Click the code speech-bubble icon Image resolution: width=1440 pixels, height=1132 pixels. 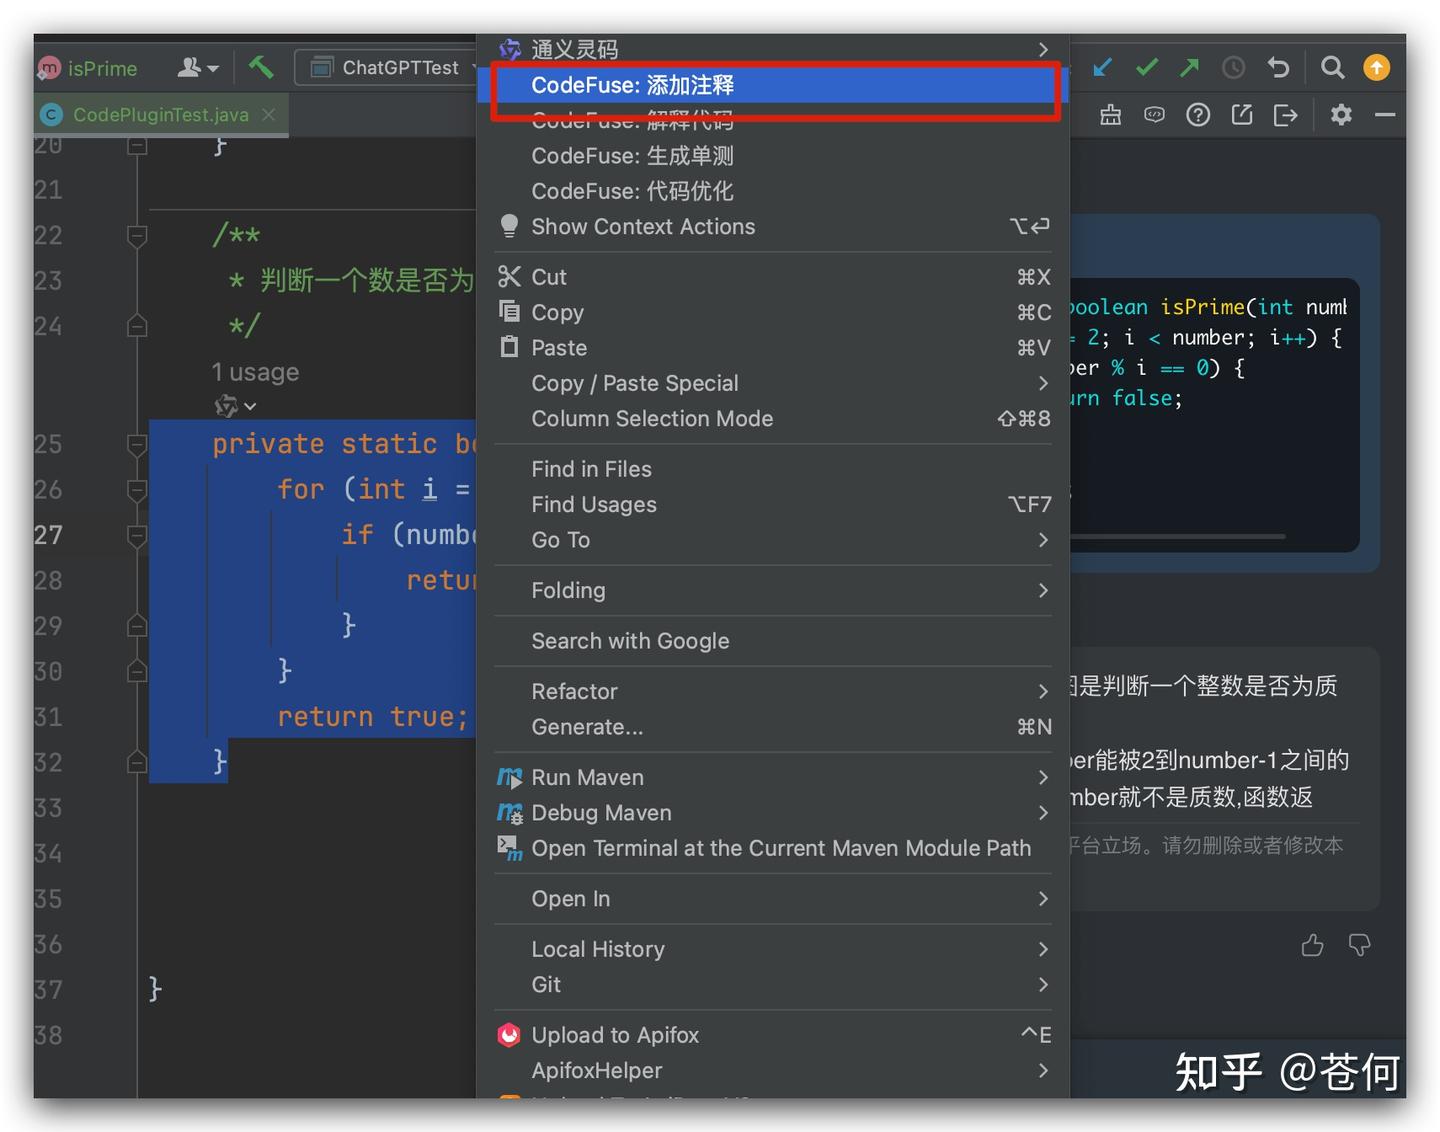[1154, 115]
